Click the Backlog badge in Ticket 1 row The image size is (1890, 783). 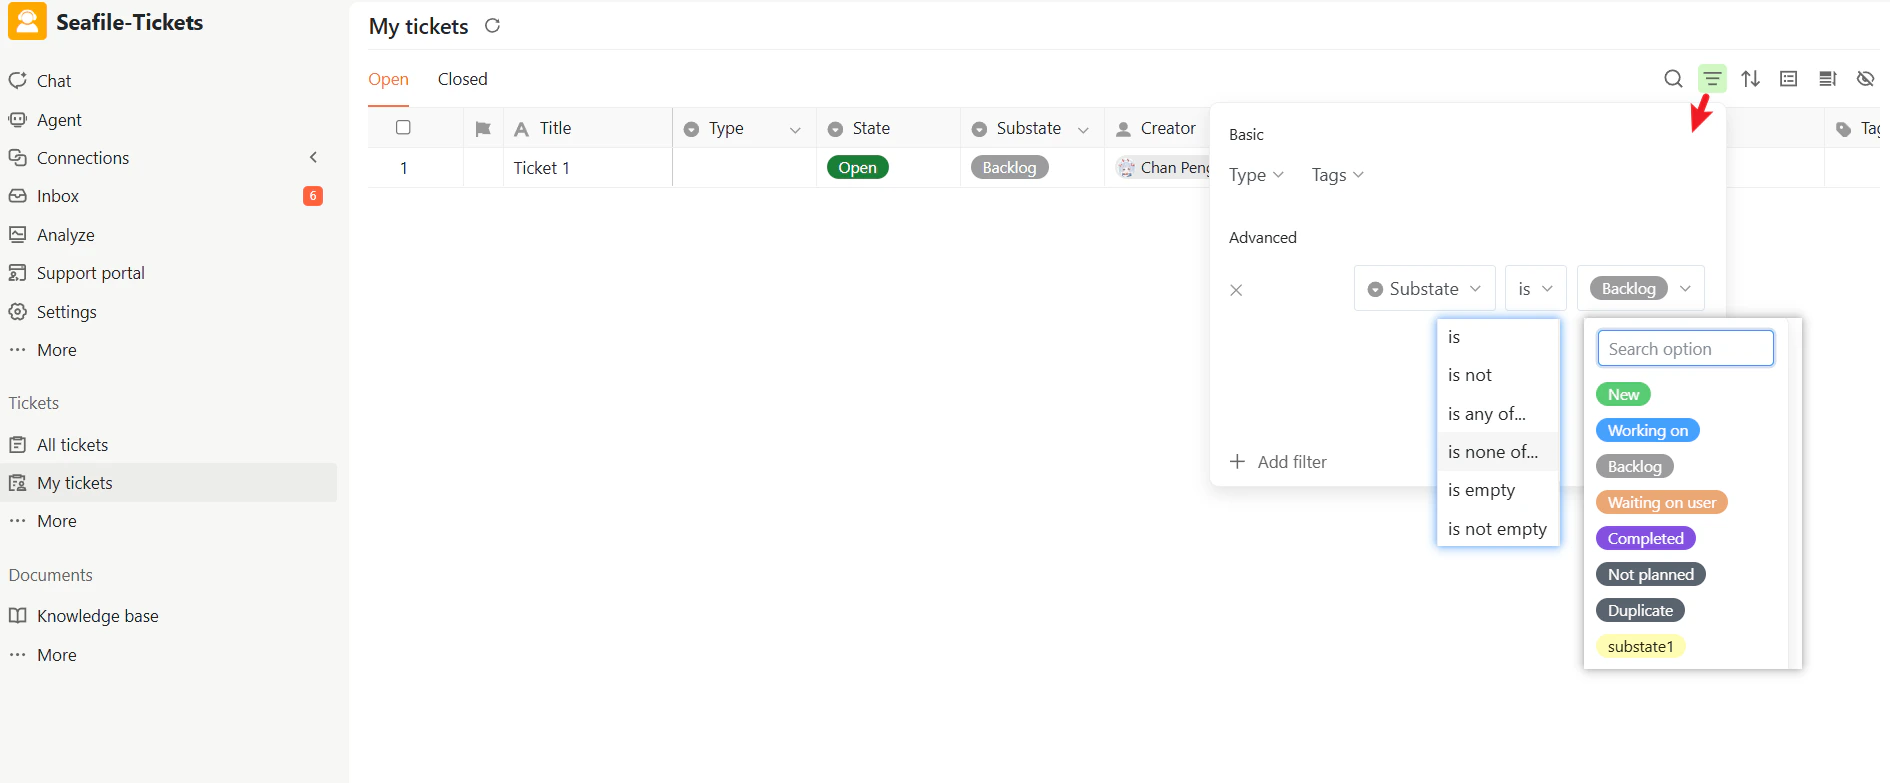1009,168
